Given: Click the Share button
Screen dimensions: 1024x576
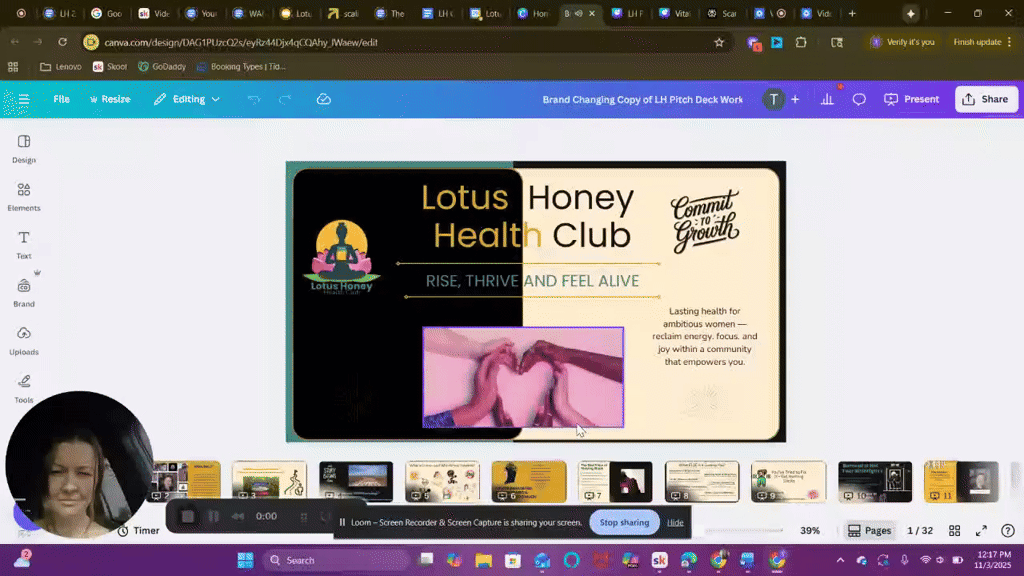Looking at the screenshot, I should click(985, 99).
